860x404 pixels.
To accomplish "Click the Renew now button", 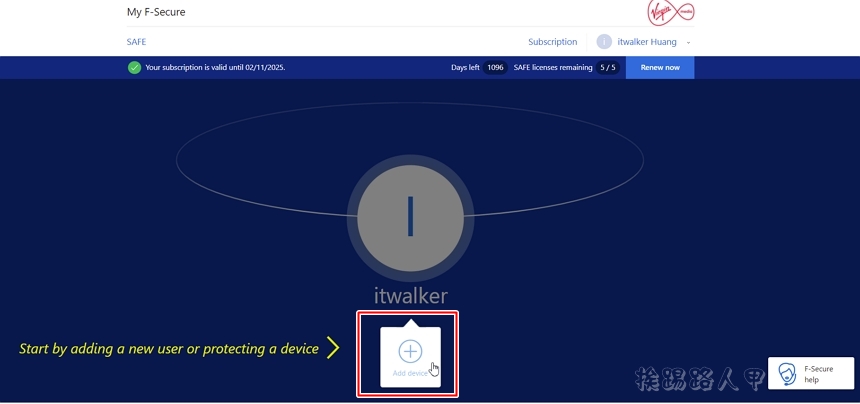I will click(x=660, y=67).
